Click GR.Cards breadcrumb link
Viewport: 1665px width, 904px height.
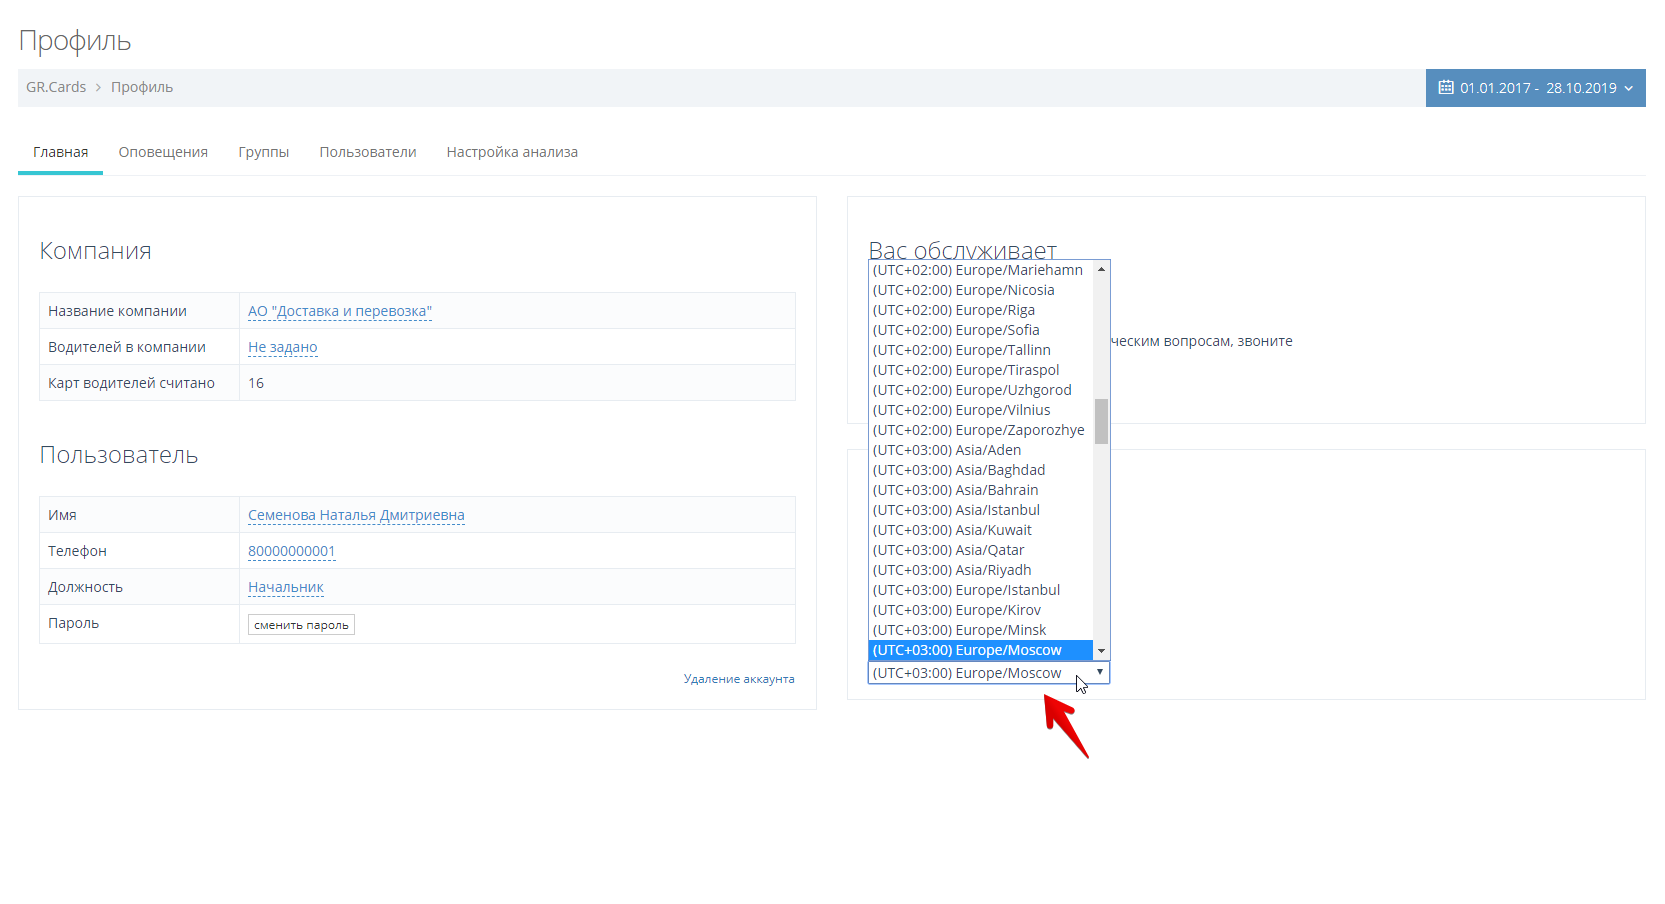(x=56, y=87)
